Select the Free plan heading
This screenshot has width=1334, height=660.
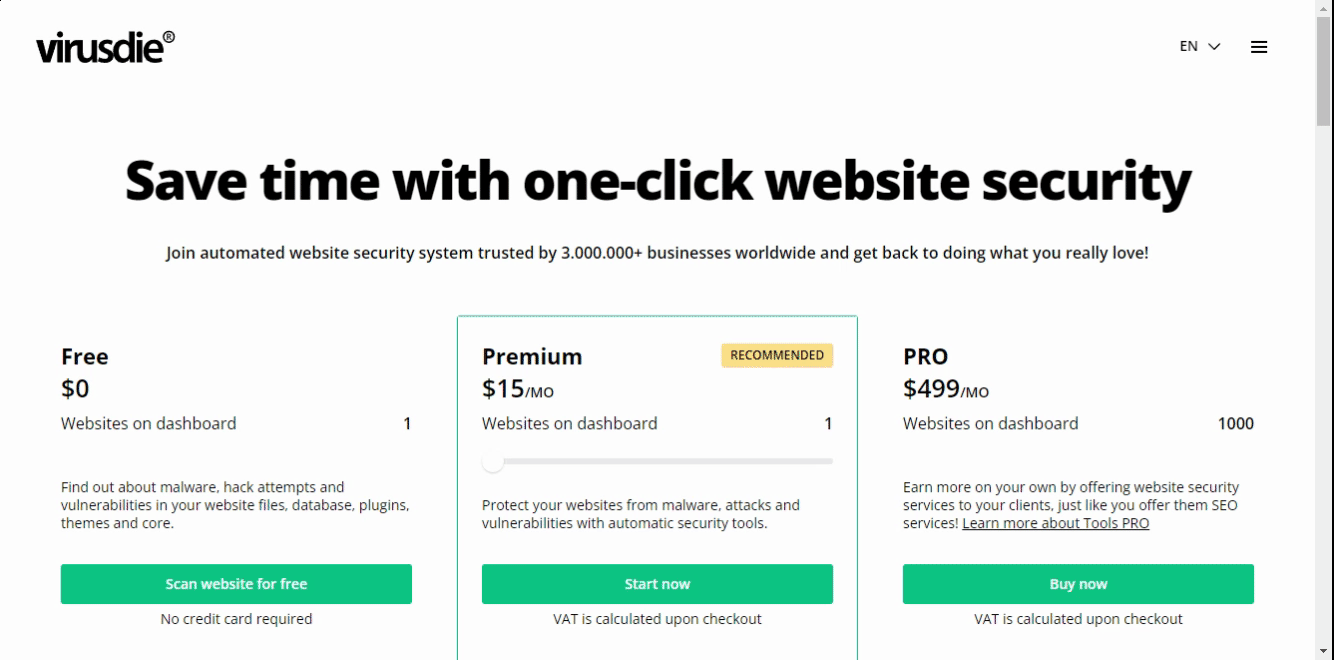[85, 356]
